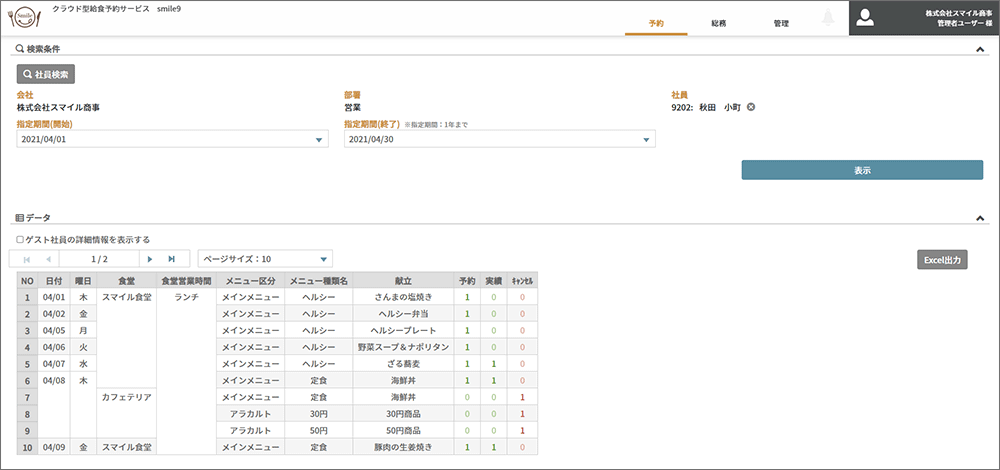Click the 献立 column header
This screenshot has height=470, width=1000.
403,281
